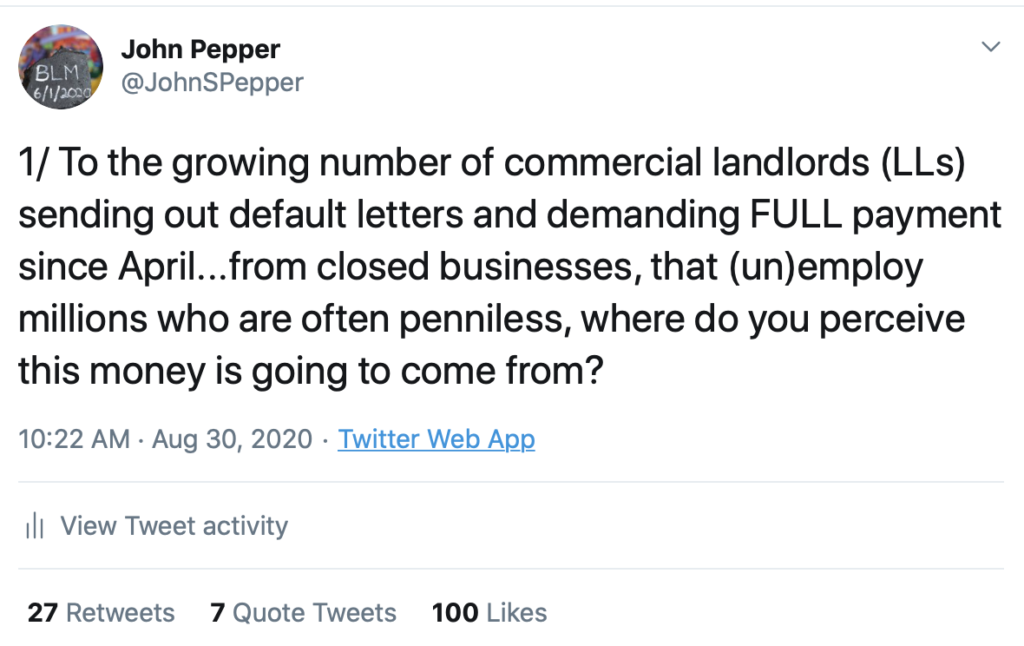Click the Twitter Web App source link
This screenshot has width=1024, height=646.
(436, 439)
